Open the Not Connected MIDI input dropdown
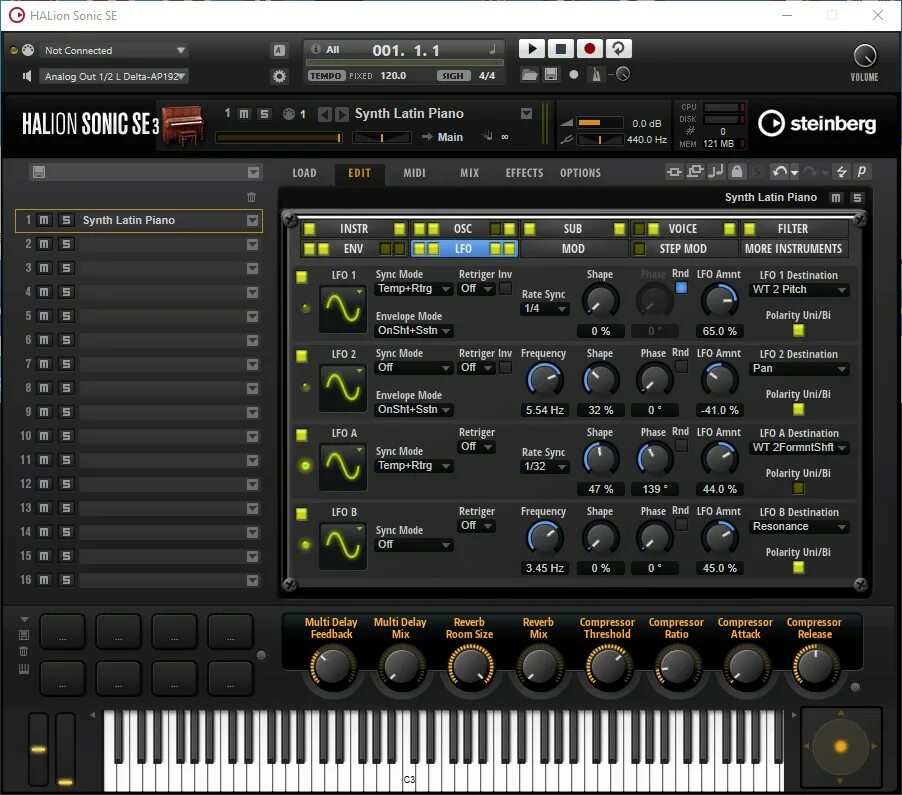This screenshot has width=902, height=795. pos(114,51)
